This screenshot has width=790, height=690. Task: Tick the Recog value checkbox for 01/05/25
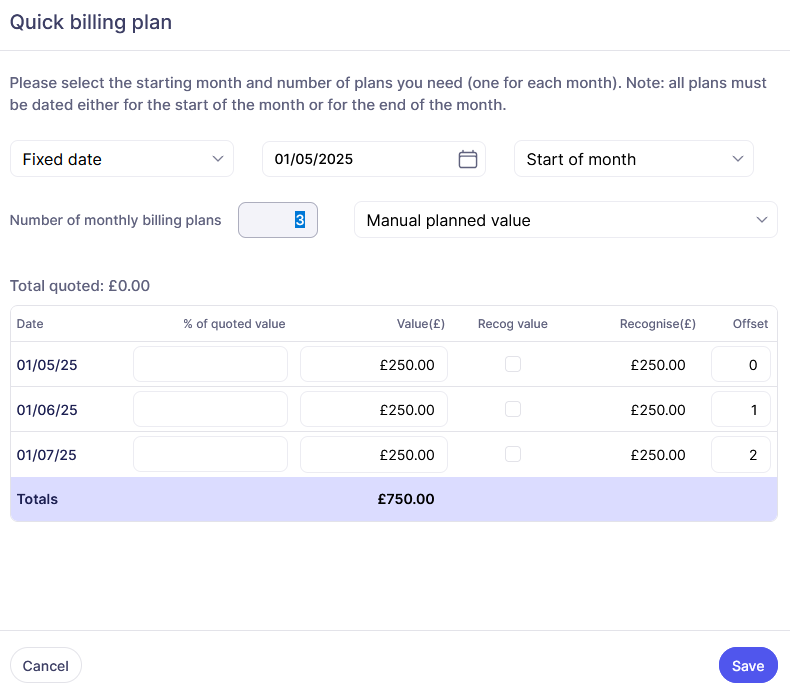pyautogui.click(x=513, y=365)
